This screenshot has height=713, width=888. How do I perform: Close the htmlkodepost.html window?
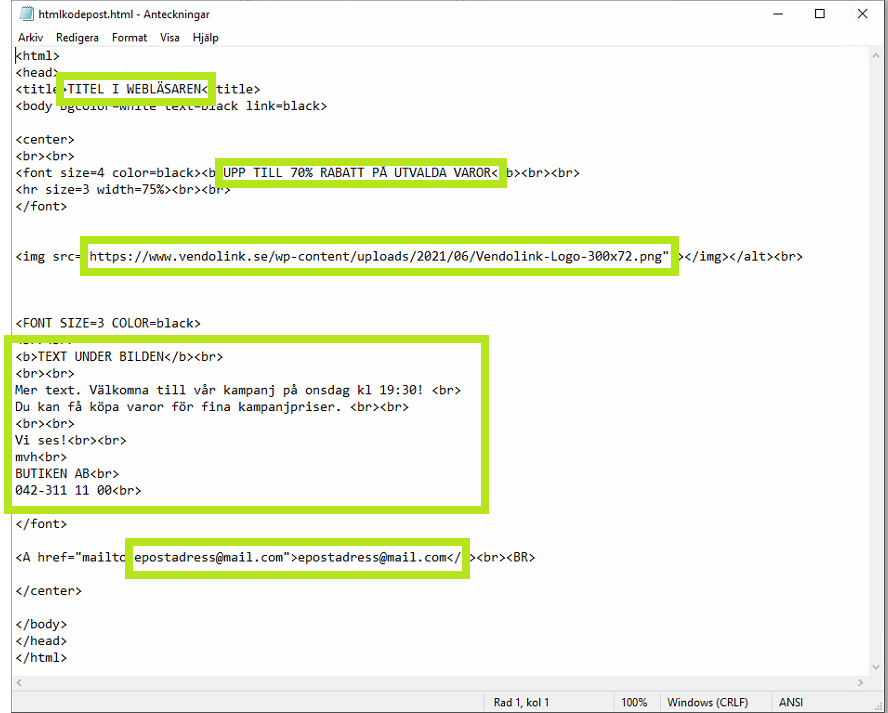pyautogui.click(x=863, y=14)
